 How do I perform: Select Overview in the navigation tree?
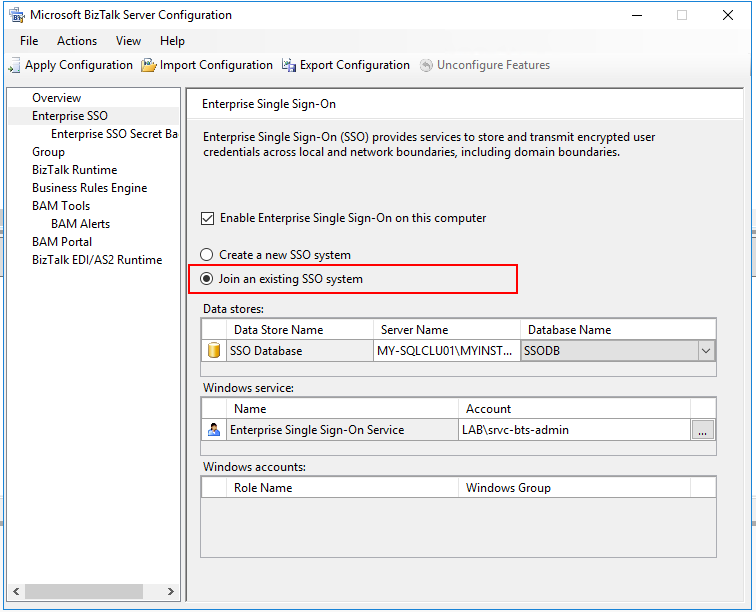pyautogui.click(x=56, y=98)
